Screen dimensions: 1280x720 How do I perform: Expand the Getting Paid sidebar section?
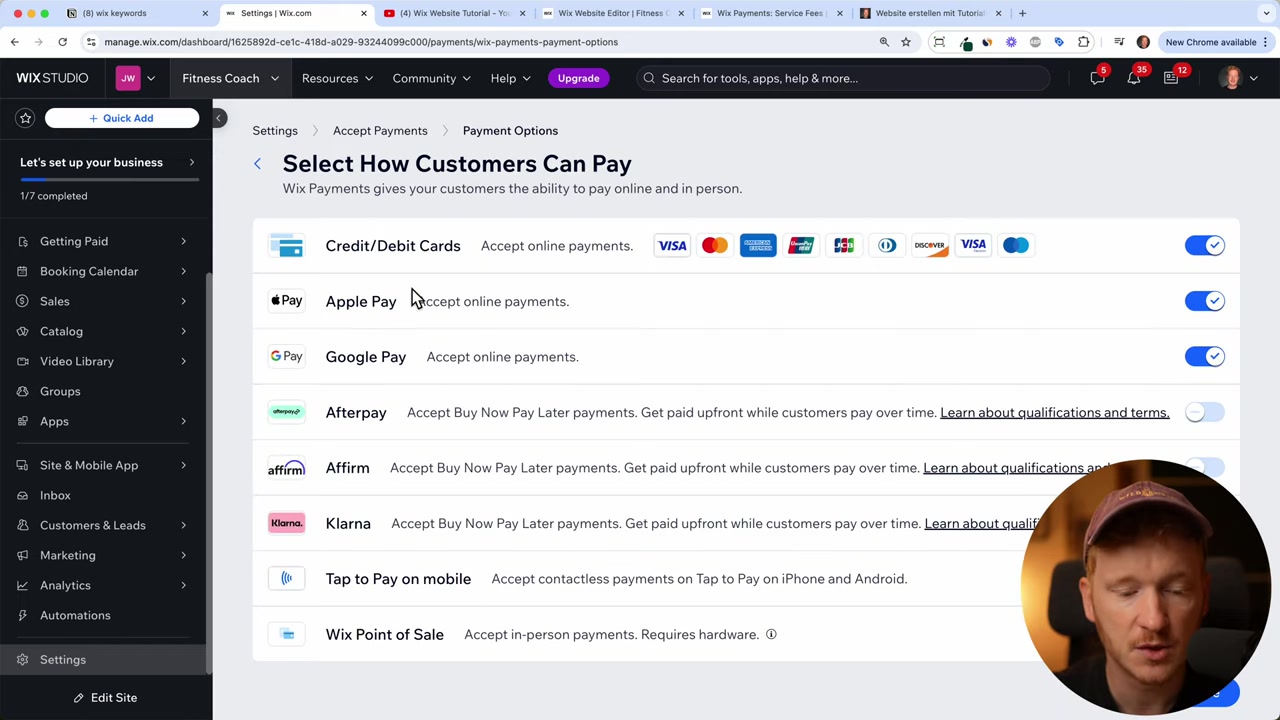pos(106,241)
